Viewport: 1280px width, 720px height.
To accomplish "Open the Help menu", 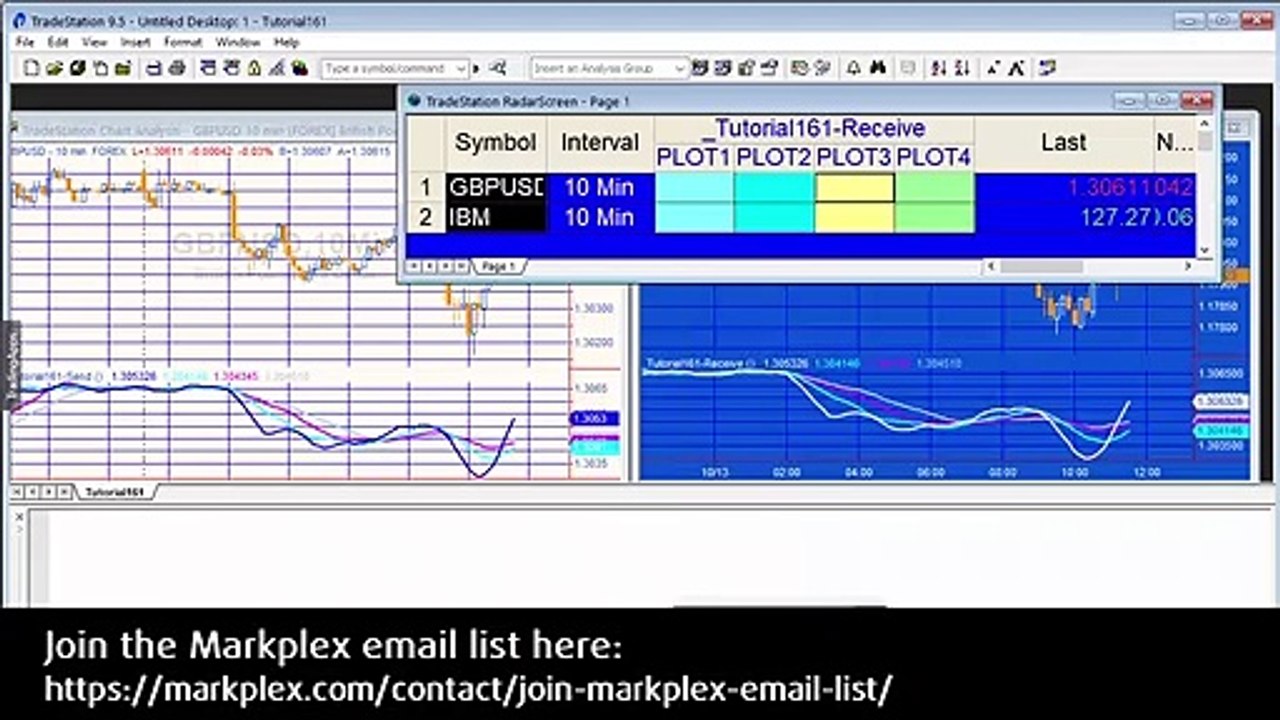I will click(x=287, y=42).
